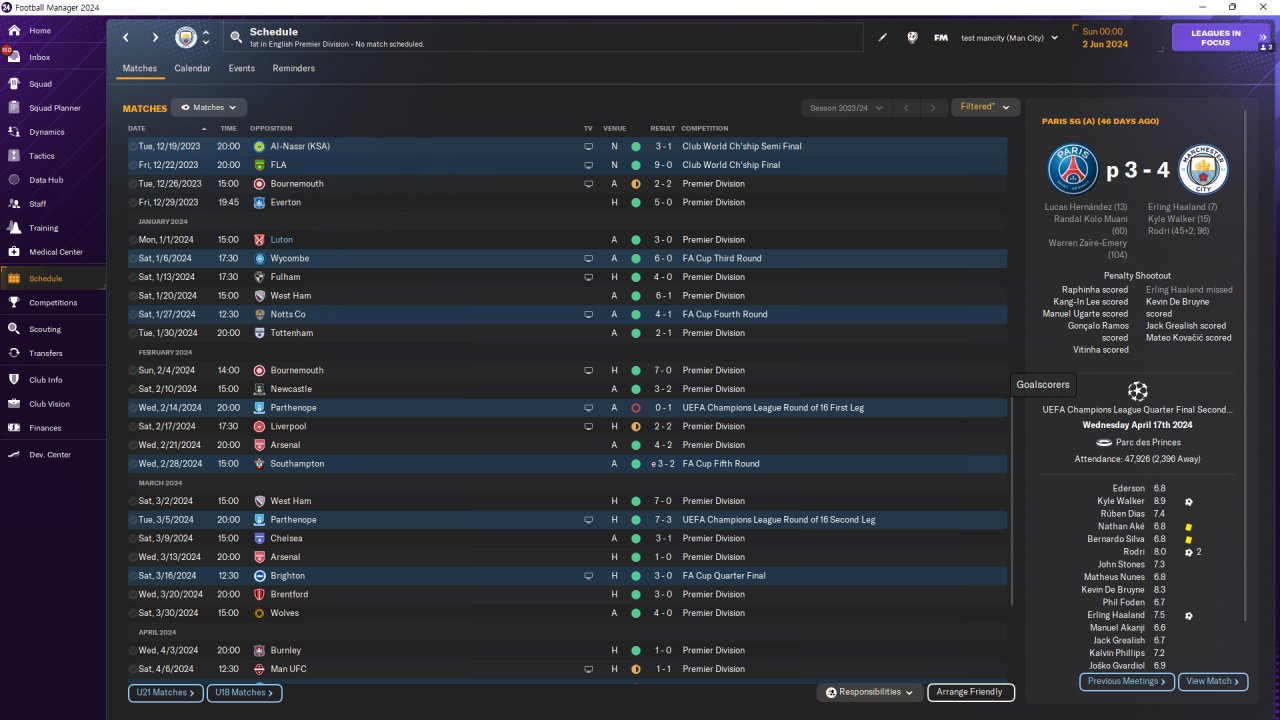Switch to the Calendar tab
Screen dimensions: 1280x720
pos(192,69)
